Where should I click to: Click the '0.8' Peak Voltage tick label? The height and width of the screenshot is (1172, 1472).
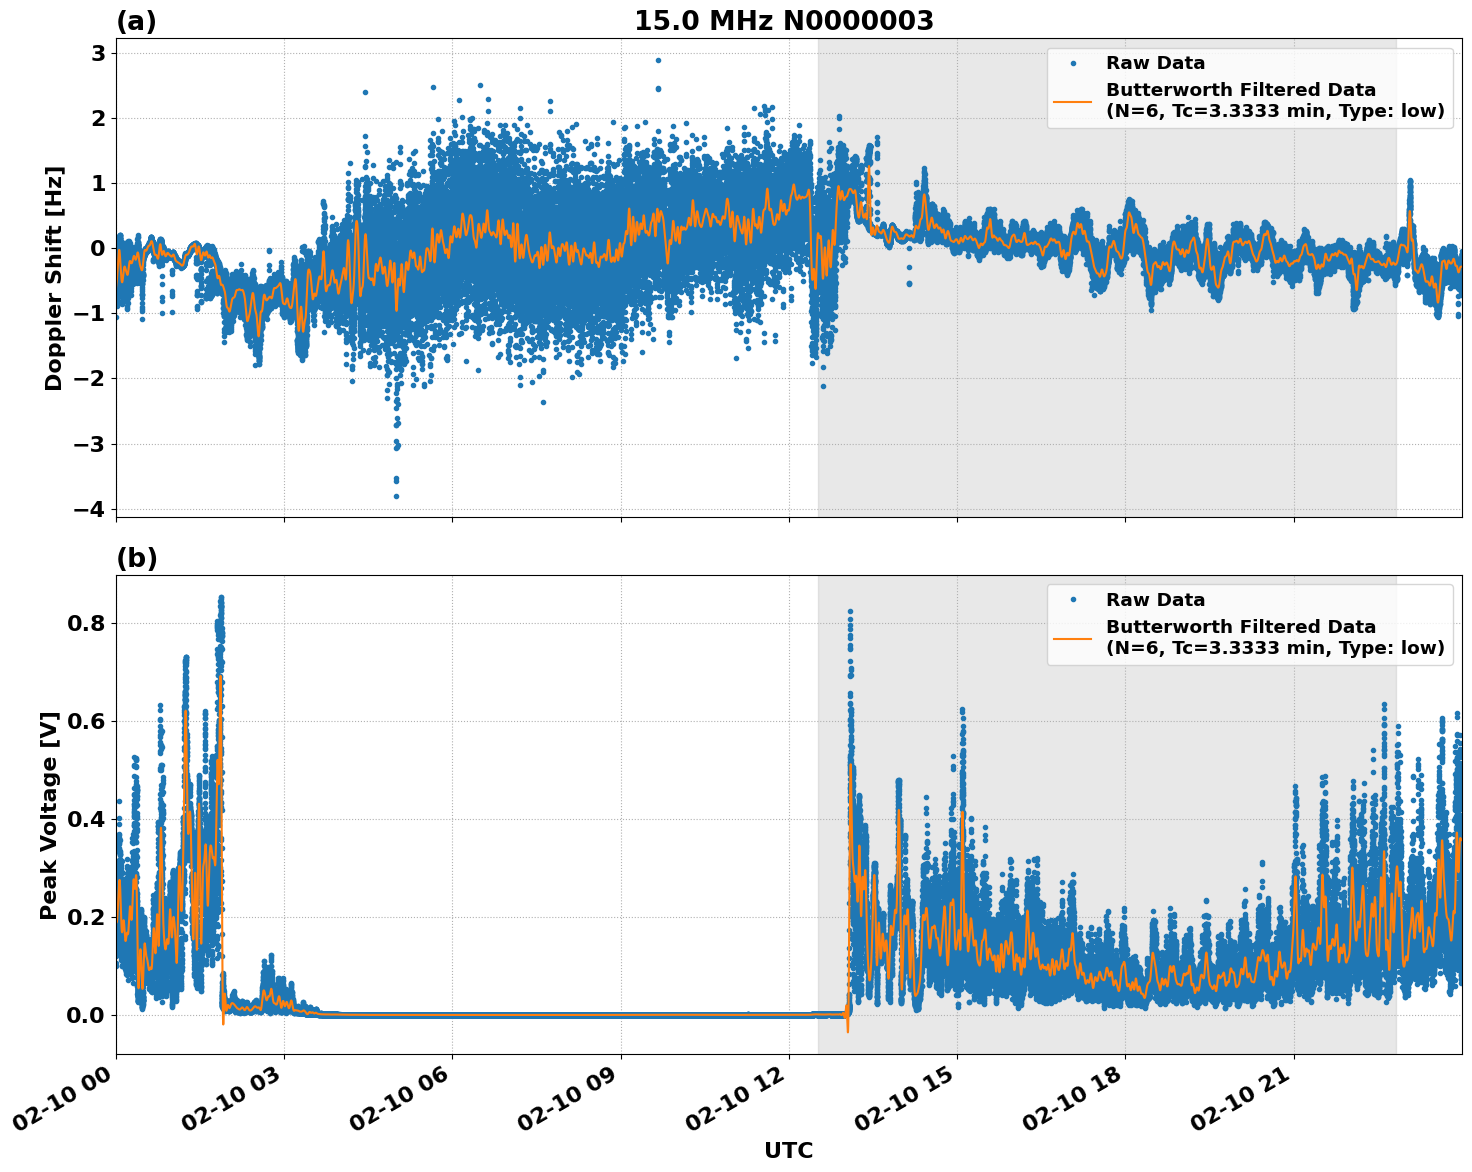[x=85, y=623]
